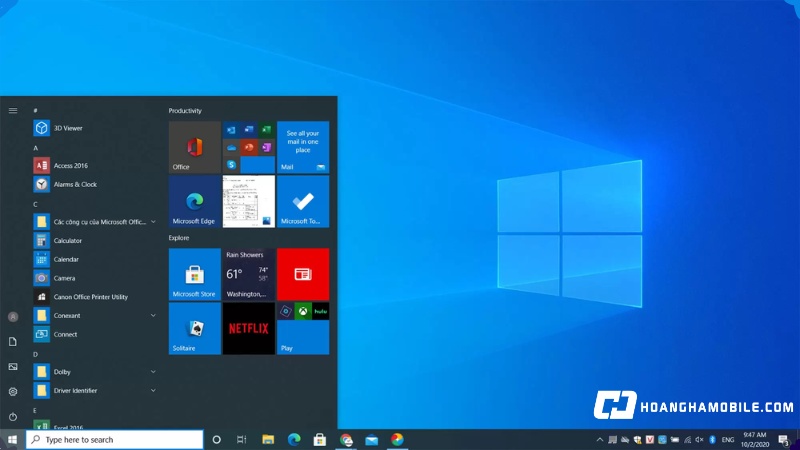This screenshot has width=800, height=450.
Task: Click the Productivity group heading
Action: click(x=185, y=111)
